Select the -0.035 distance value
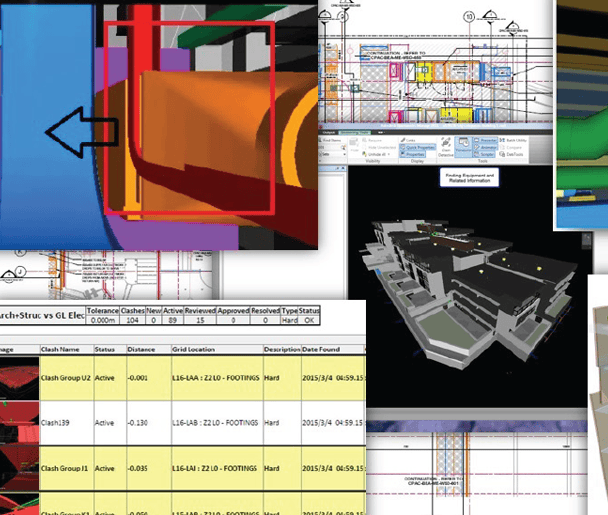 [138, 468]
